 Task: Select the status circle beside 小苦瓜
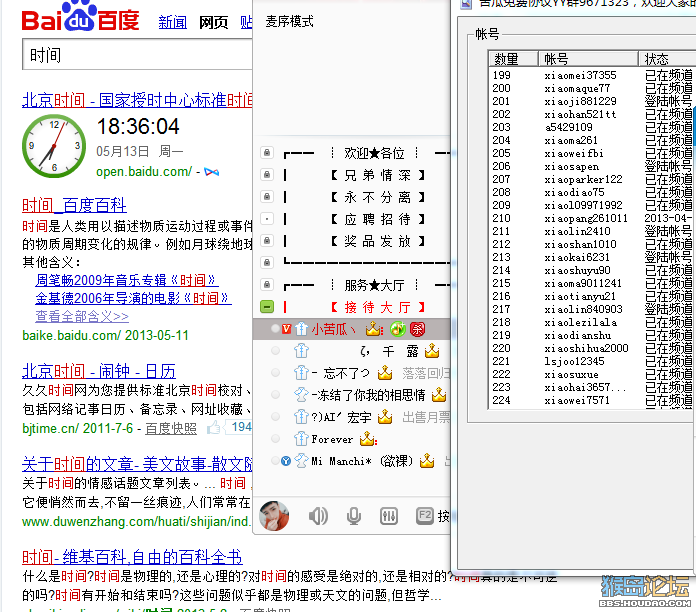(x=275, y=328)
